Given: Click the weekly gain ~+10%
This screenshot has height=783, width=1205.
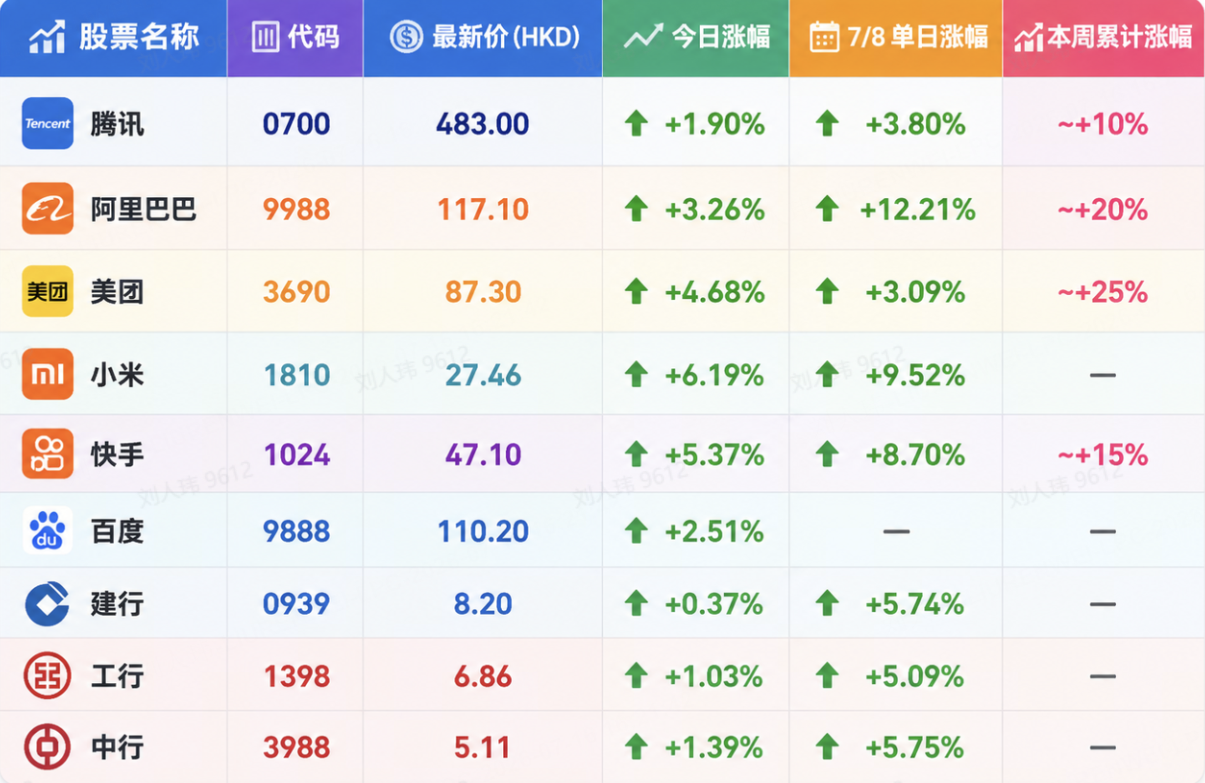Looking at the screenshot, I should (1103, 124).
